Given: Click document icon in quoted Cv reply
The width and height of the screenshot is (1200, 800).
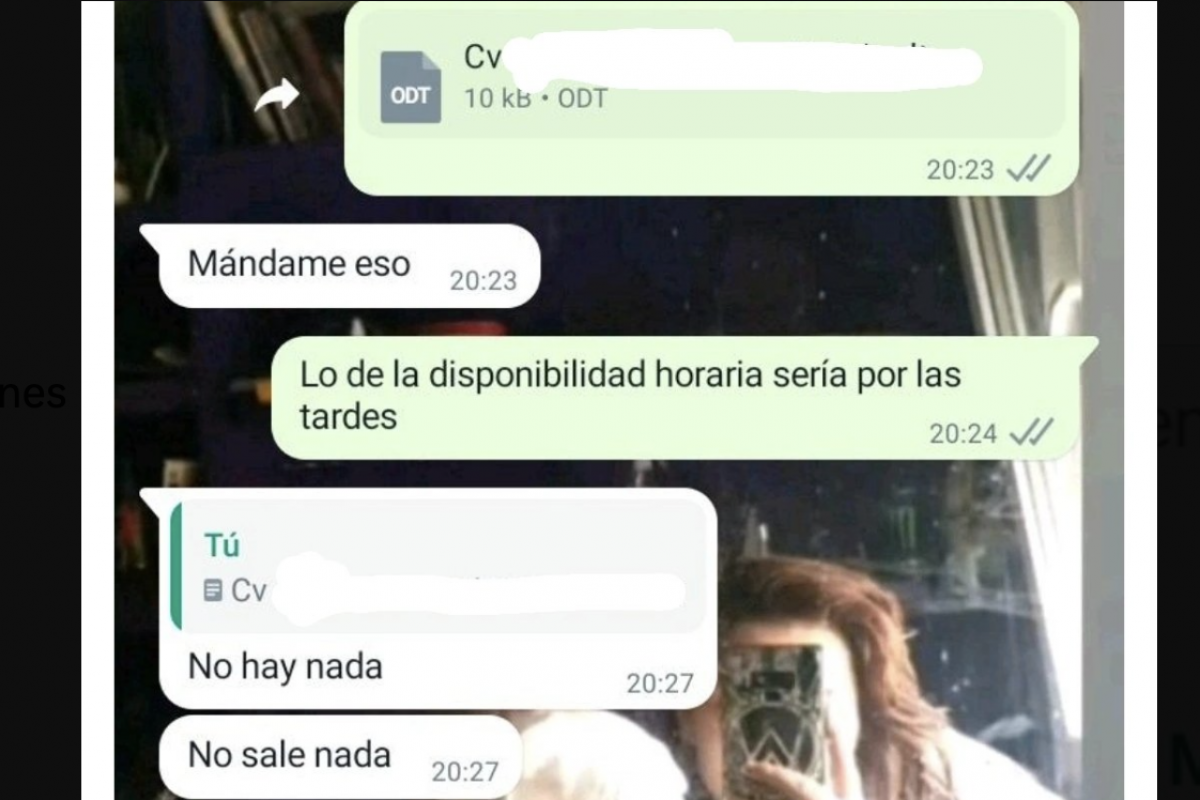Looking at the screenshot, I should pyautogui.click(x=213, y=591).
